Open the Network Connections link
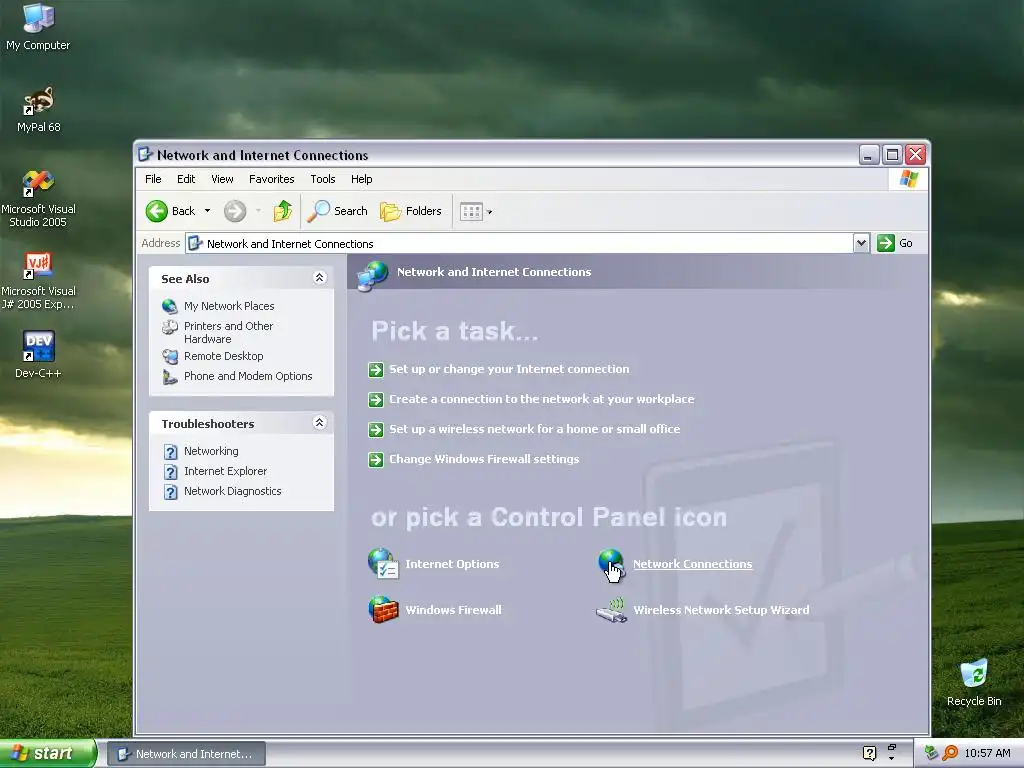 click(692, 564)
